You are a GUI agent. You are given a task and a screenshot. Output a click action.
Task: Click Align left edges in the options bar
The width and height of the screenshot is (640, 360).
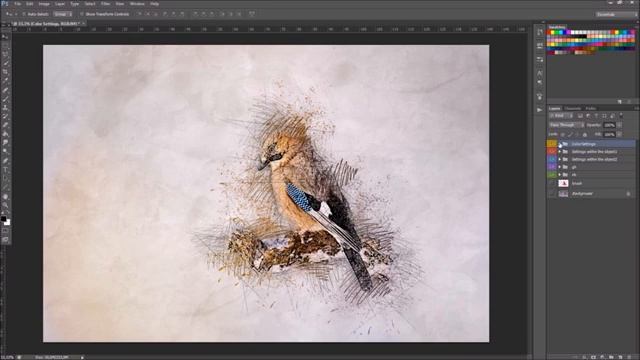165,14
